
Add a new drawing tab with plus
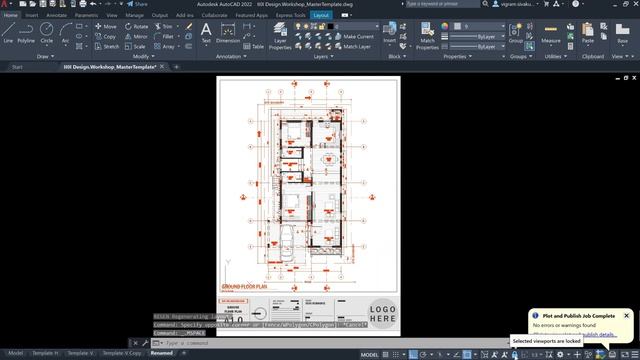[176, 67]
